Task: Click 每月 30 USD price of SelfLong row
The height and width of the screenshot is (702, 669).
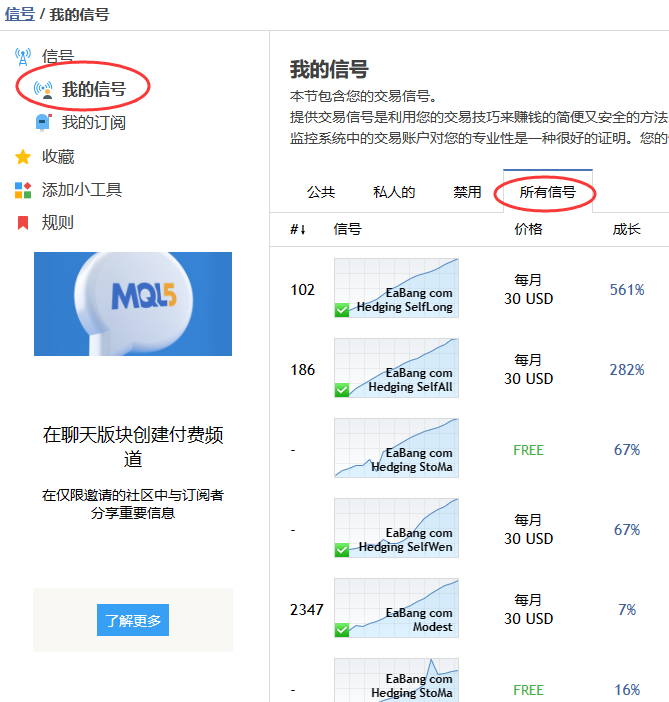Action: pos(528,290)
